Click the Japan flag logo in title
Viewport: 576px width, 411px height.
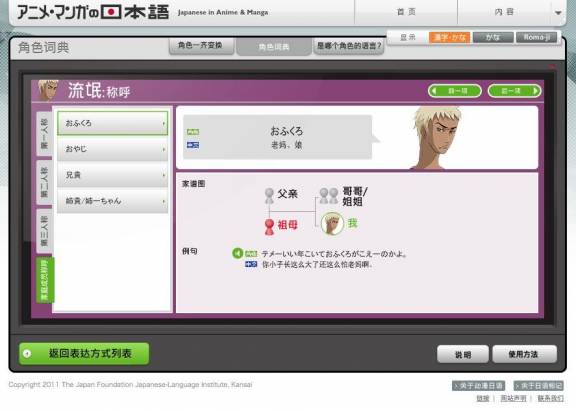(111, 12)
